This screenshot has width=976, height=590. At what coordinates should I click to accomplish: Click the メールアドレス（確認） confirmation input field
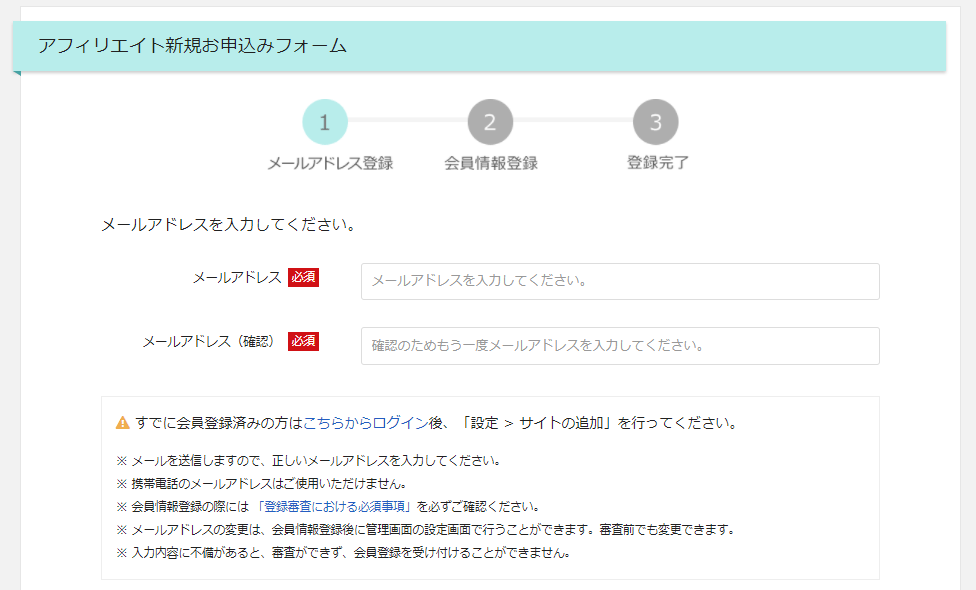click(620, 346)
